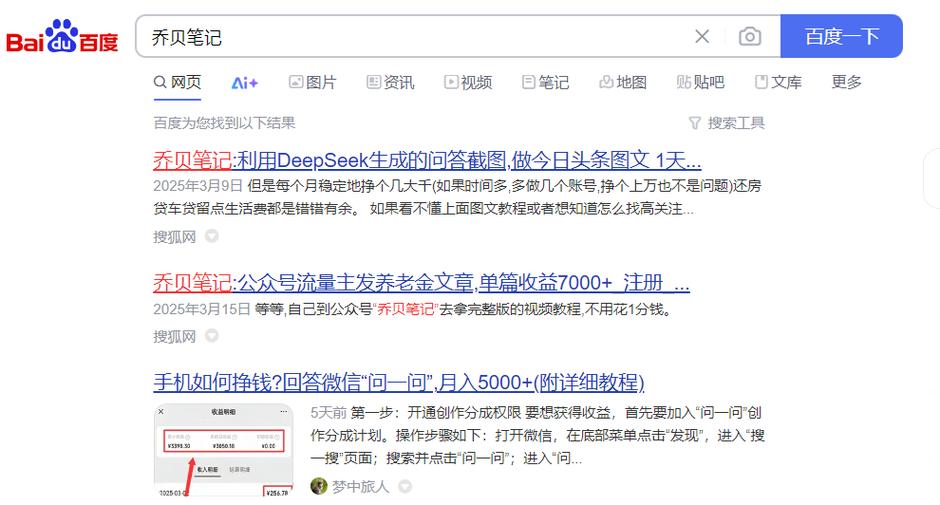Open result 公众号流量主发养老金文章
The image size is (940, 505).
pos(421,282)
